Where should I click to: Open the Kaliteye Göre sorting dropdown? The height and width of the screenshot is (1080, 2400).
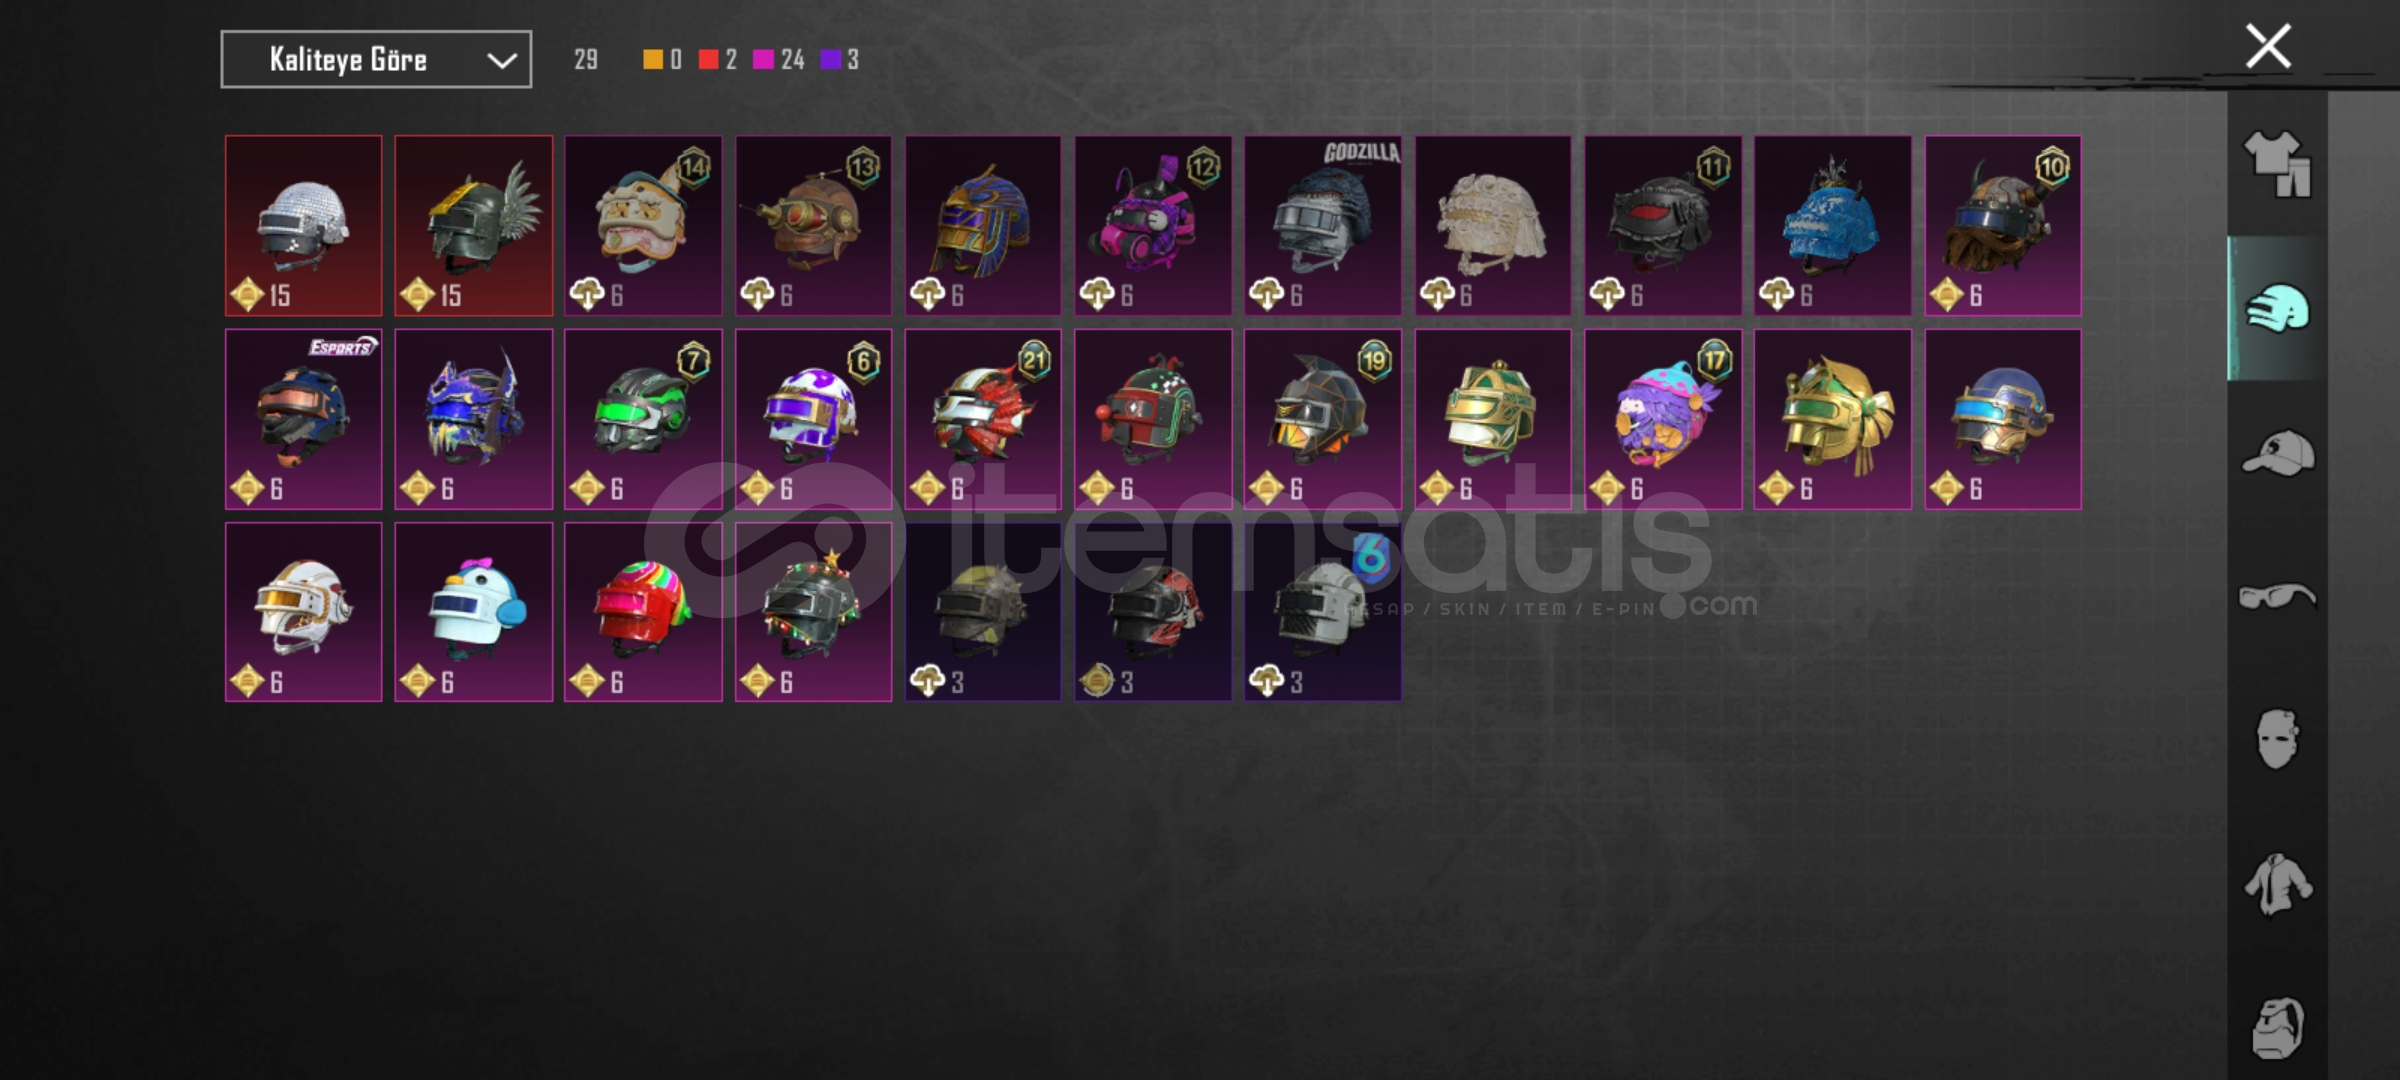[x=376, y=60]
